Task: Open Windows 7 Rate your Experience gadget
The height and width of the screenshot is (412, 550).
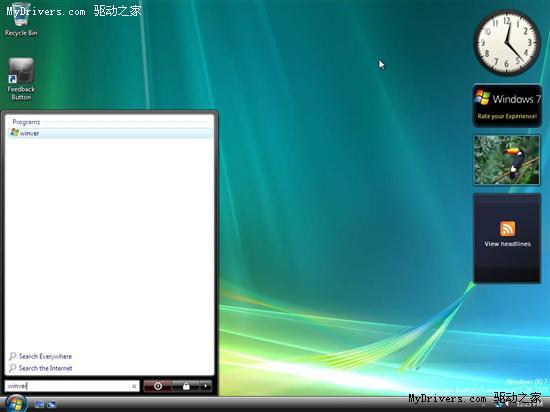Action: (507, 105)
